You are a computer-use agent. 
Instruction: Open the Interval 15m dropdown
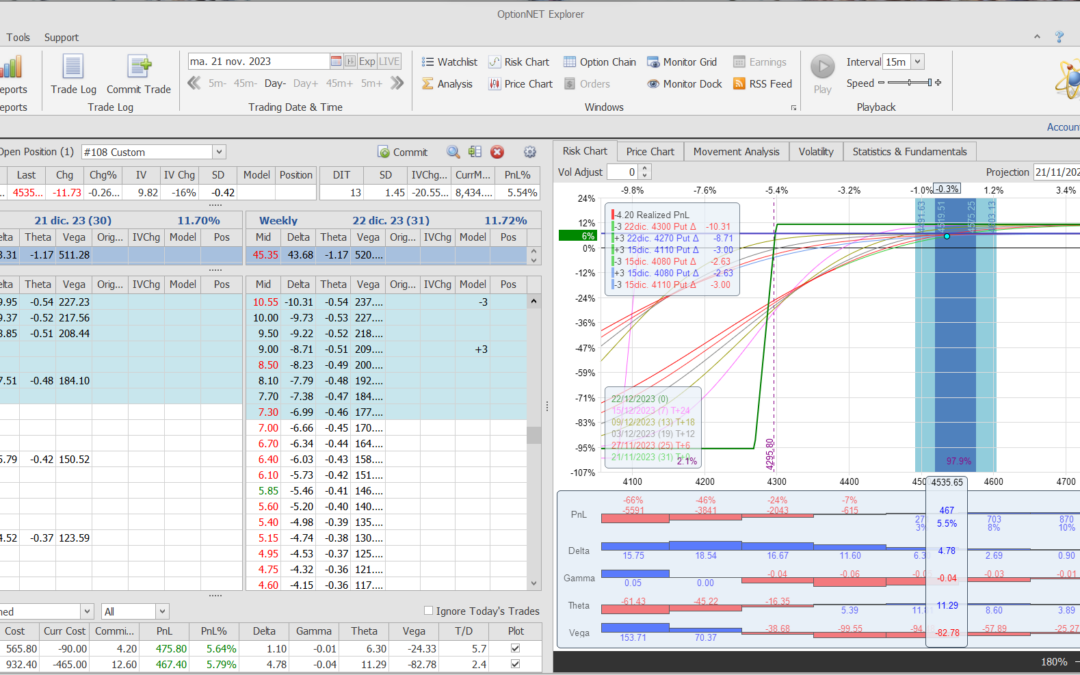(917, 62)
